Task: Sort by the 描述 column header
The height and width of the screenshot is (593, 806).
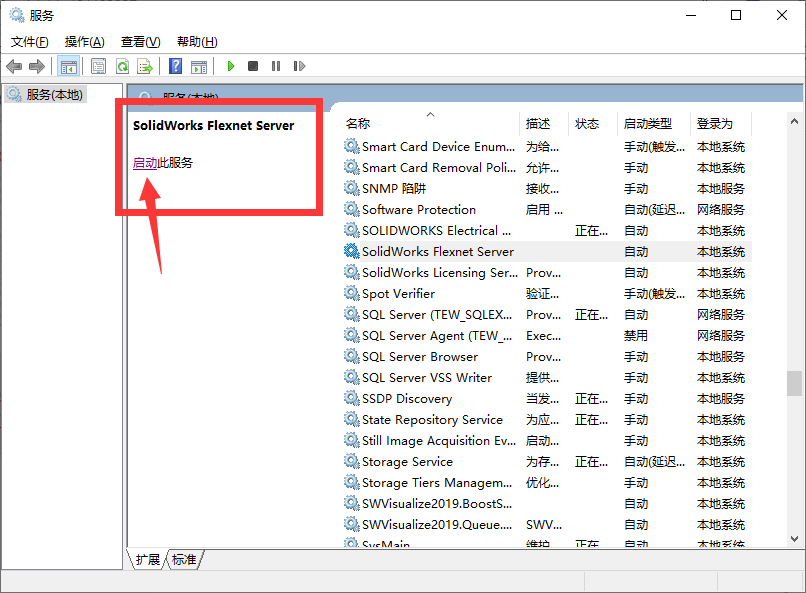Action: tap(544, 123)
